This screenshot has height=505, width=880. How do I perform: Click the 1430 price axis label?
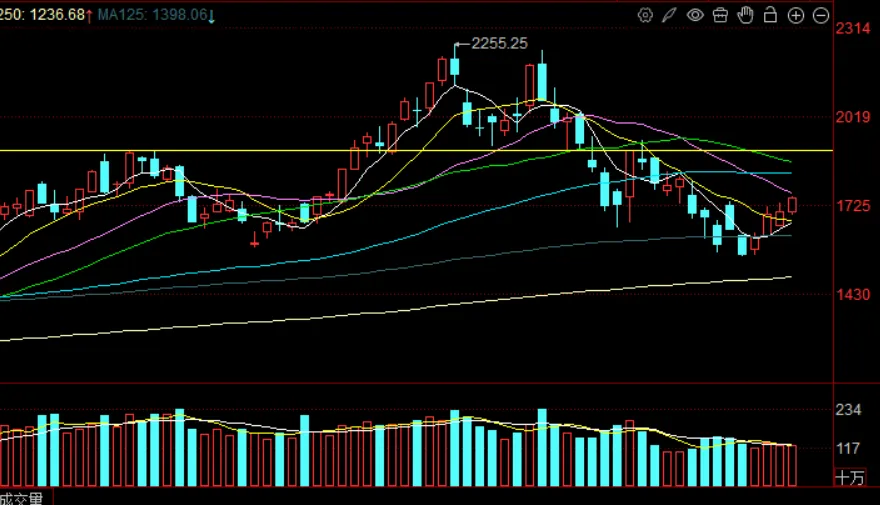pyautogui.click(x=853, y=295)
